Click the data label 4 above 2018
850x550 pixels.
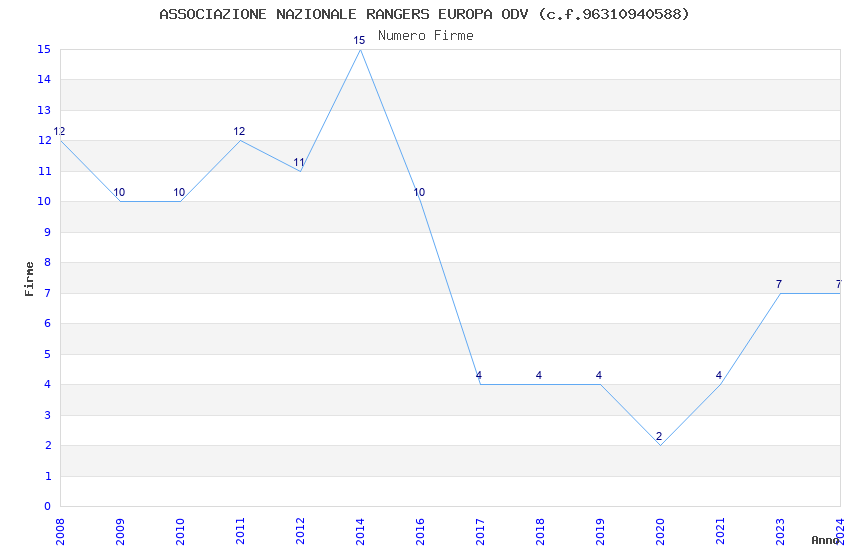coord(539,375)
